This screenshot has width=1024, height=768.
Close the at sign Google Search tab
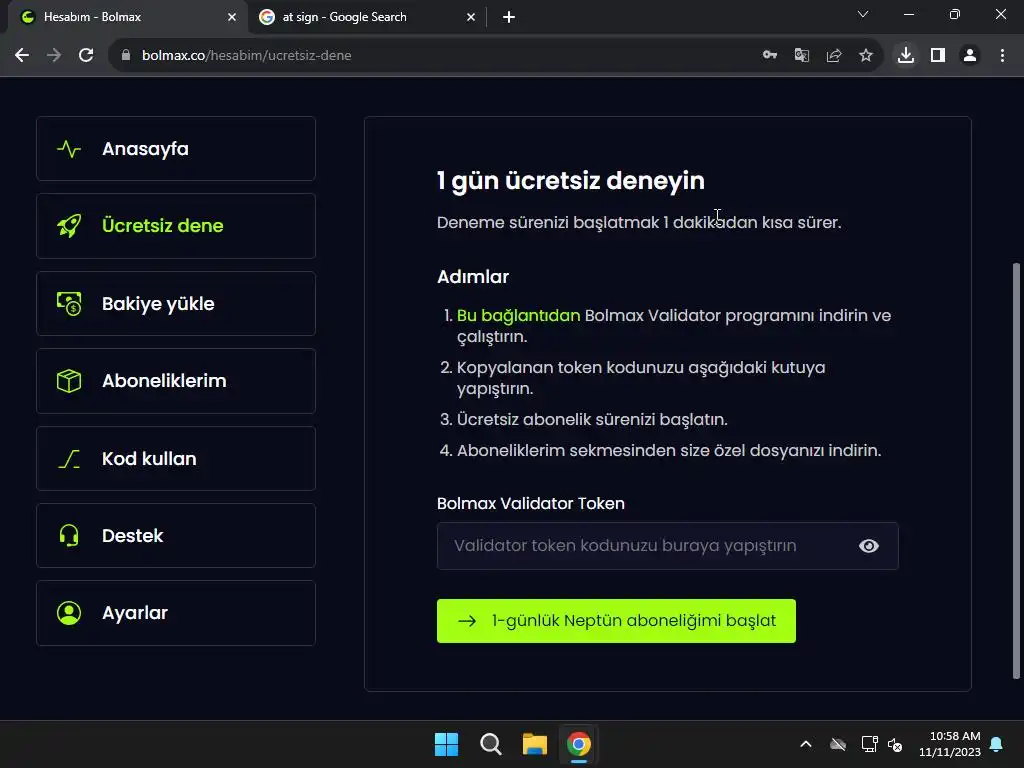coord(471,17)
